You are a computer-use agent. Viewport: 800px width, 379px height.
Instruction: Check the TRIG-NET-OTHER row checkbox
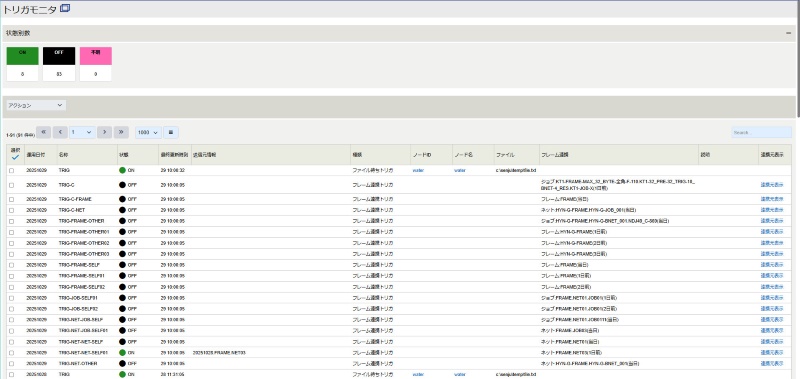tap(12, 364)
